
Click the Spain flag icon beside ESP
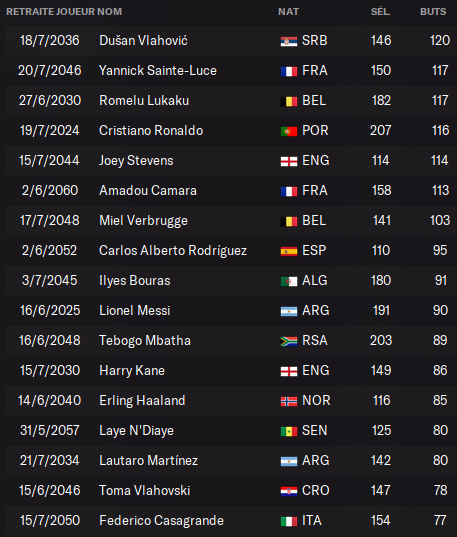(289, 251)
